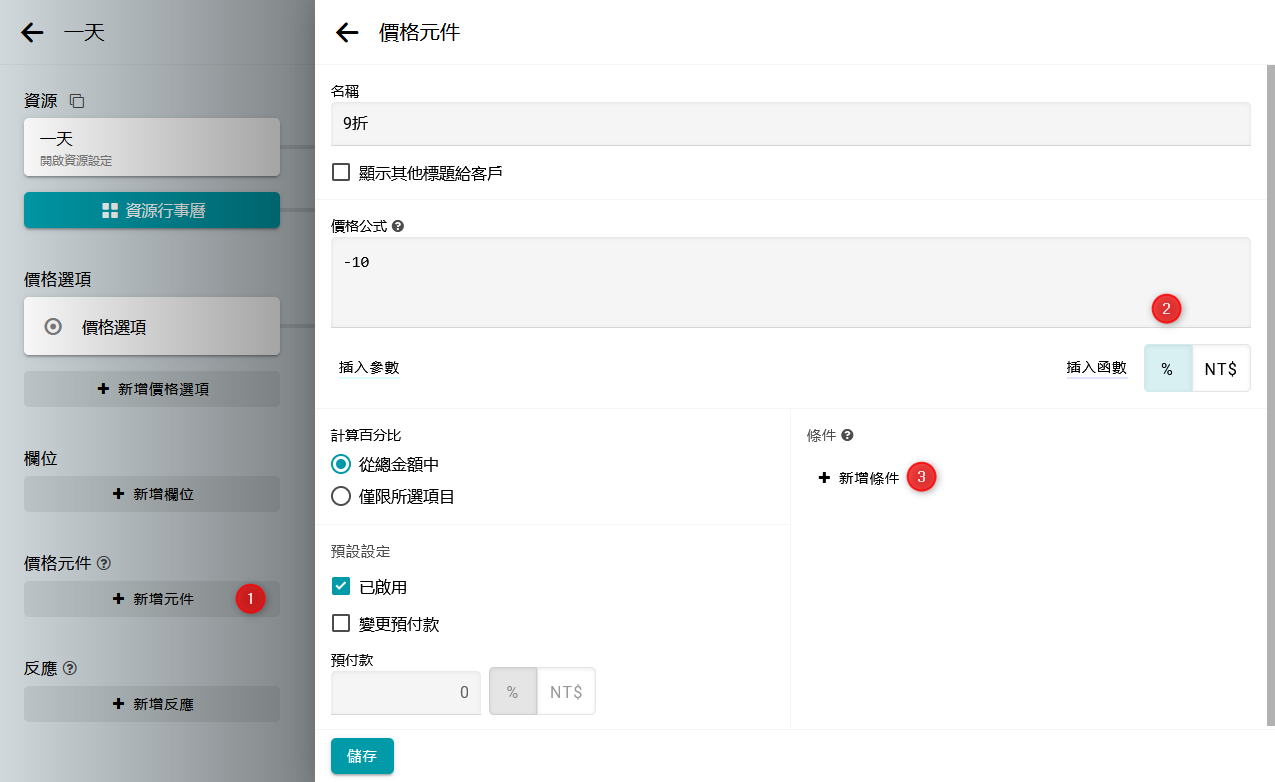Image resolution: width=1275 pixels, height=782 pixels.
Task: Click the copy icon next to 資源
Action: (x=77, y=101)
